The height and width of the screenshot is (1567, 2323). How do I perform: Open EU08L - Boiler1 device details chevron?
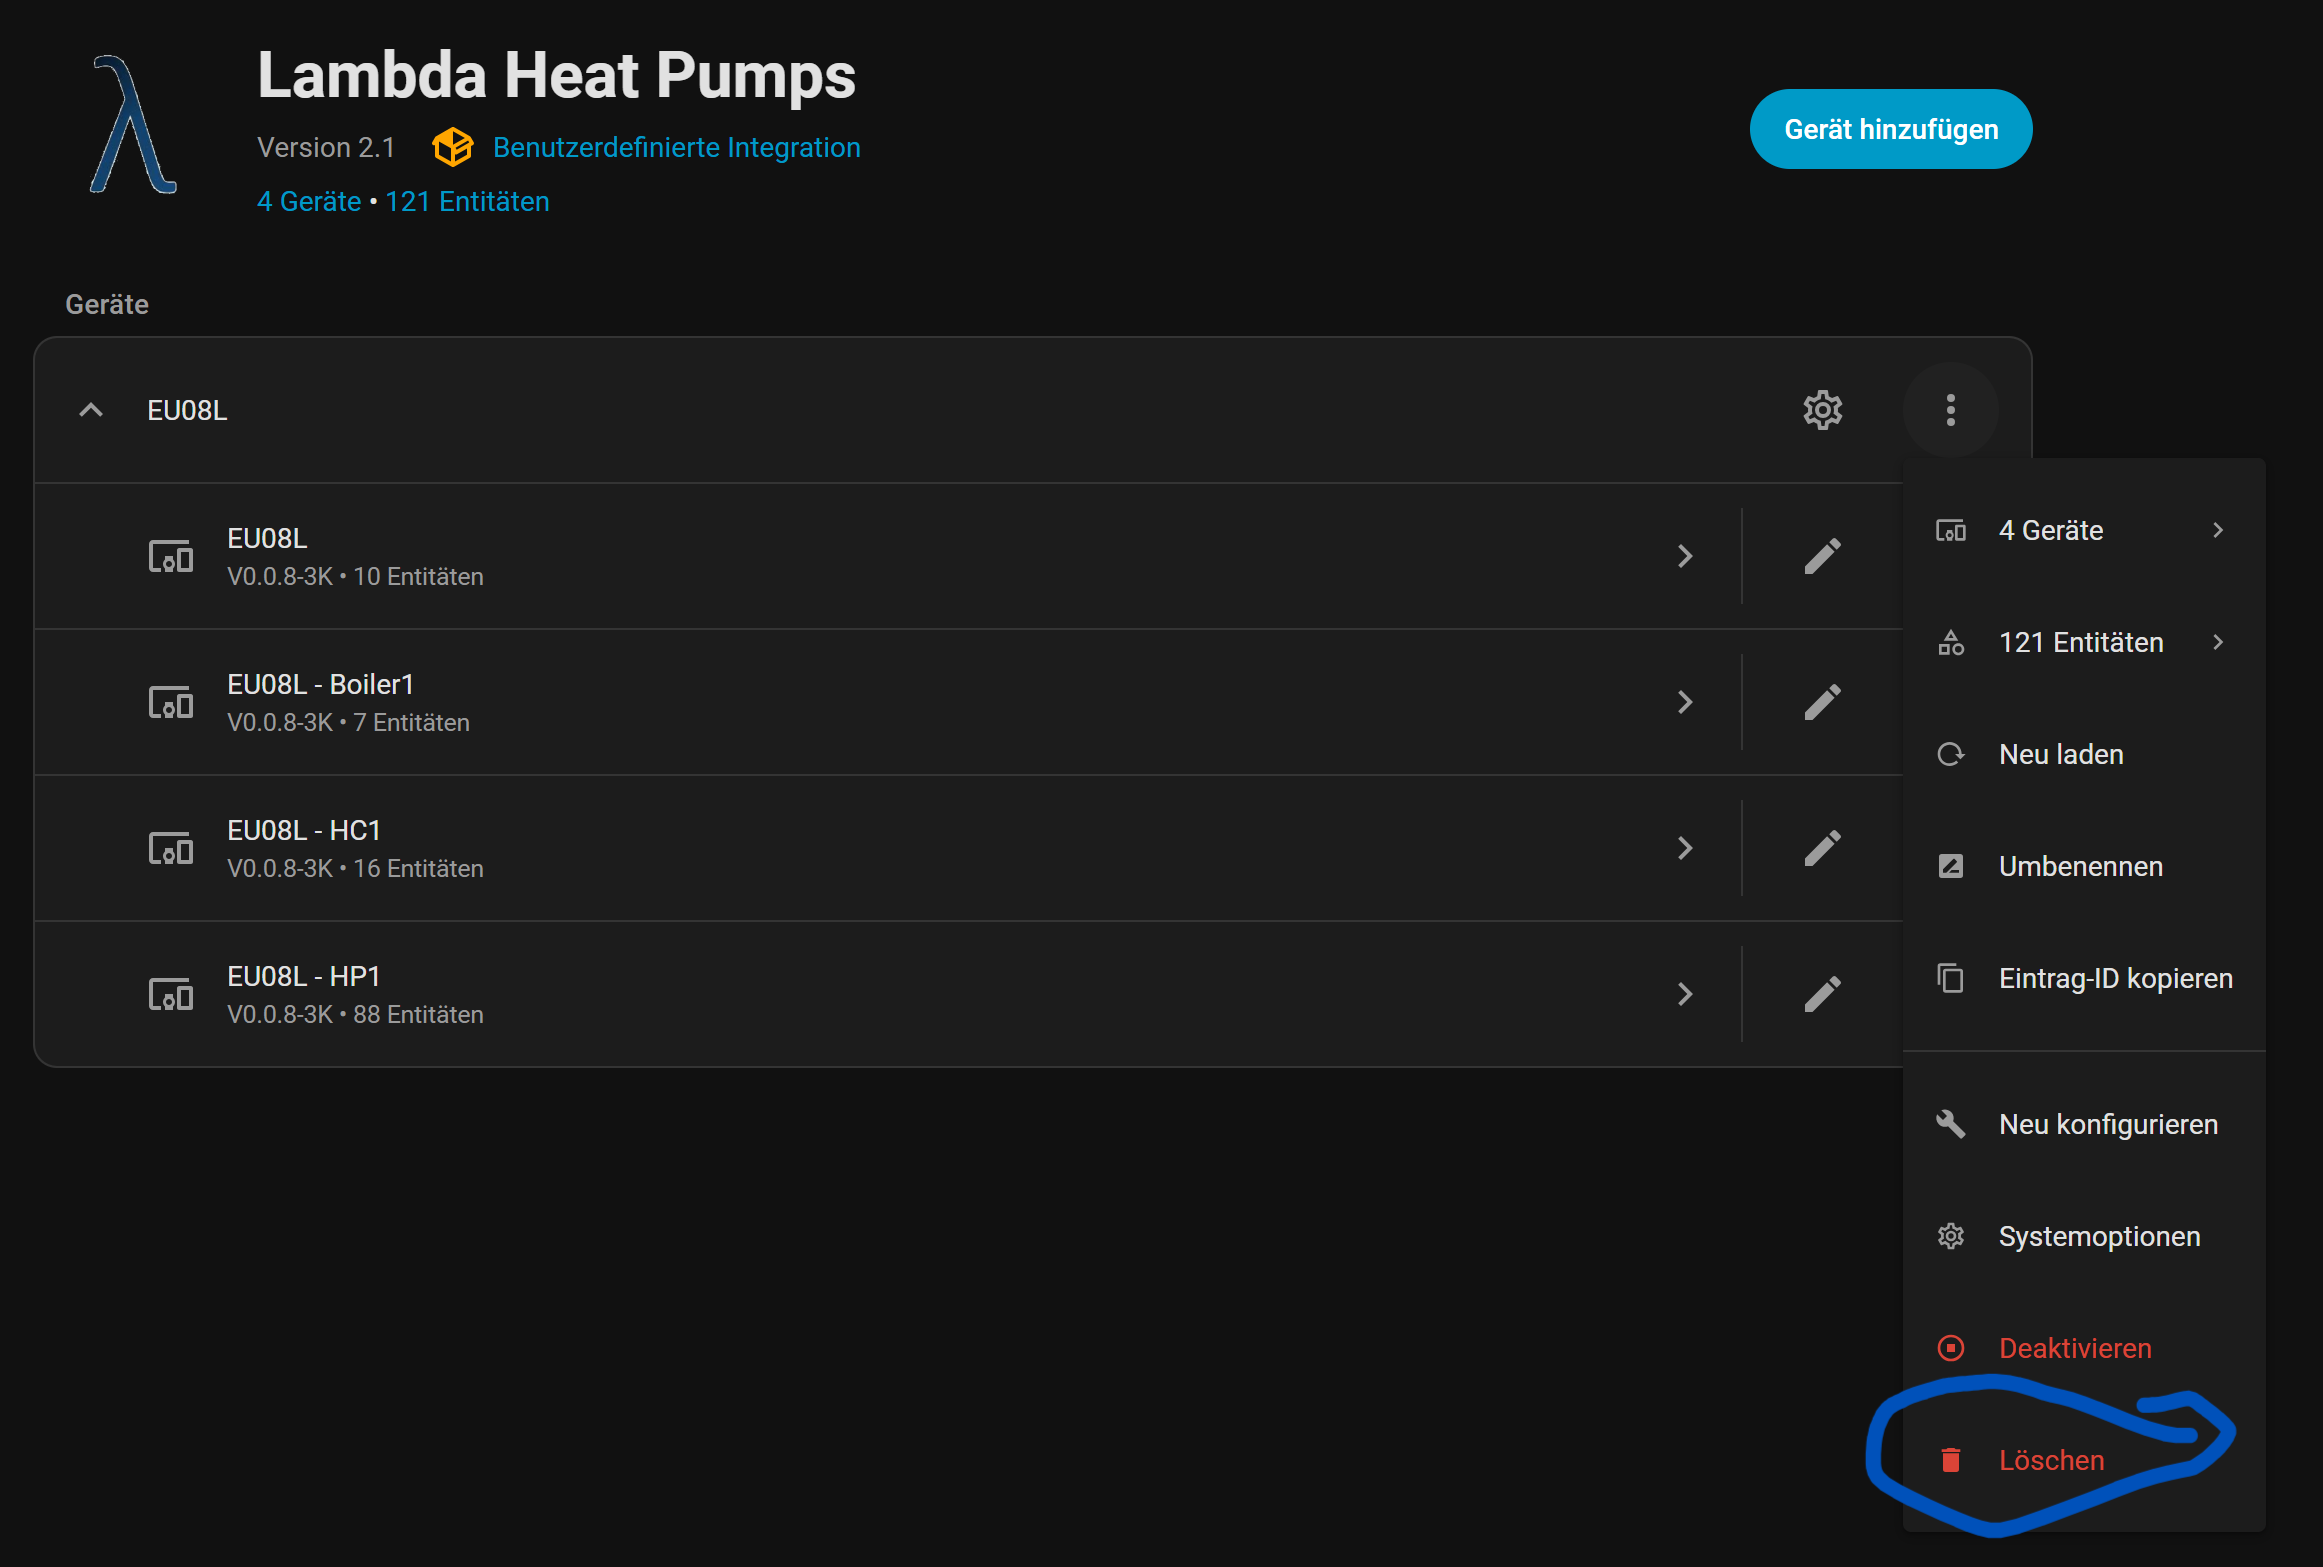click(1685, 702)
